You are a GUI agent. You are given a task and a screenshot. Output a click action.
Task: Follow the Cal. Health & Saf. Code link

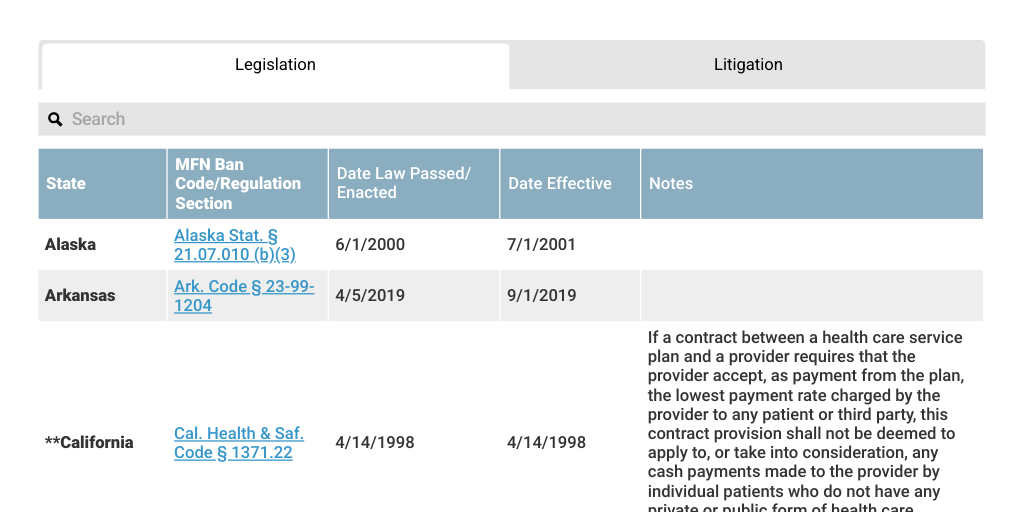238,443
